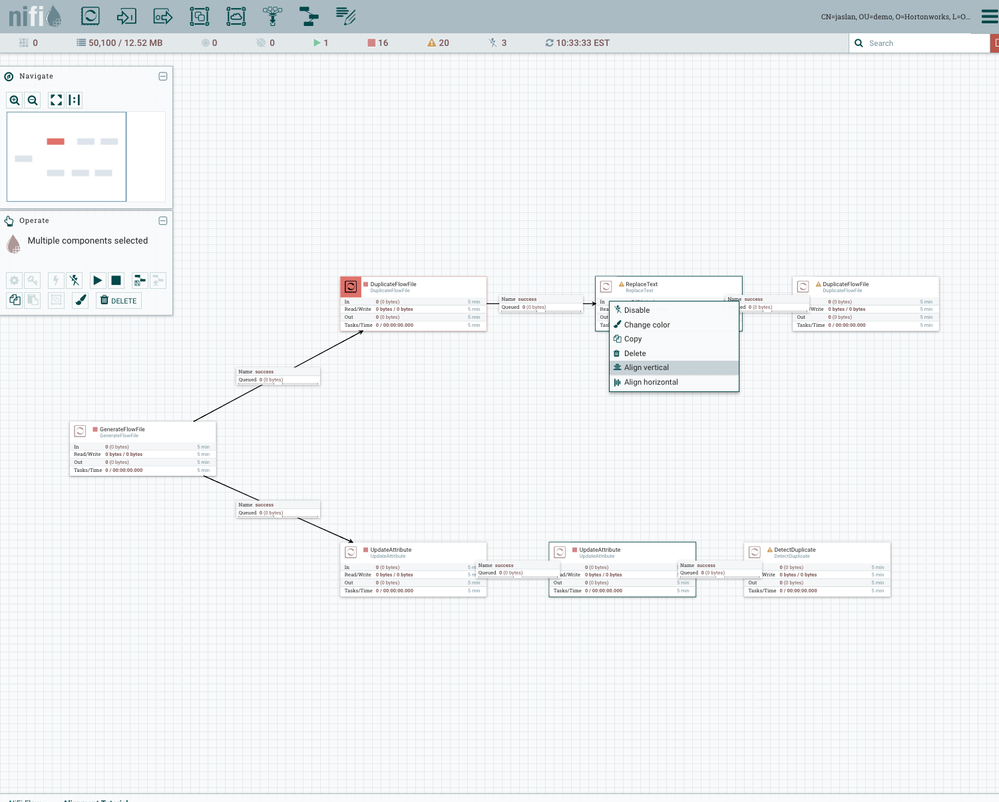
Task: Click the fit-to-screen navigate icon
Action: click(56, 100)
